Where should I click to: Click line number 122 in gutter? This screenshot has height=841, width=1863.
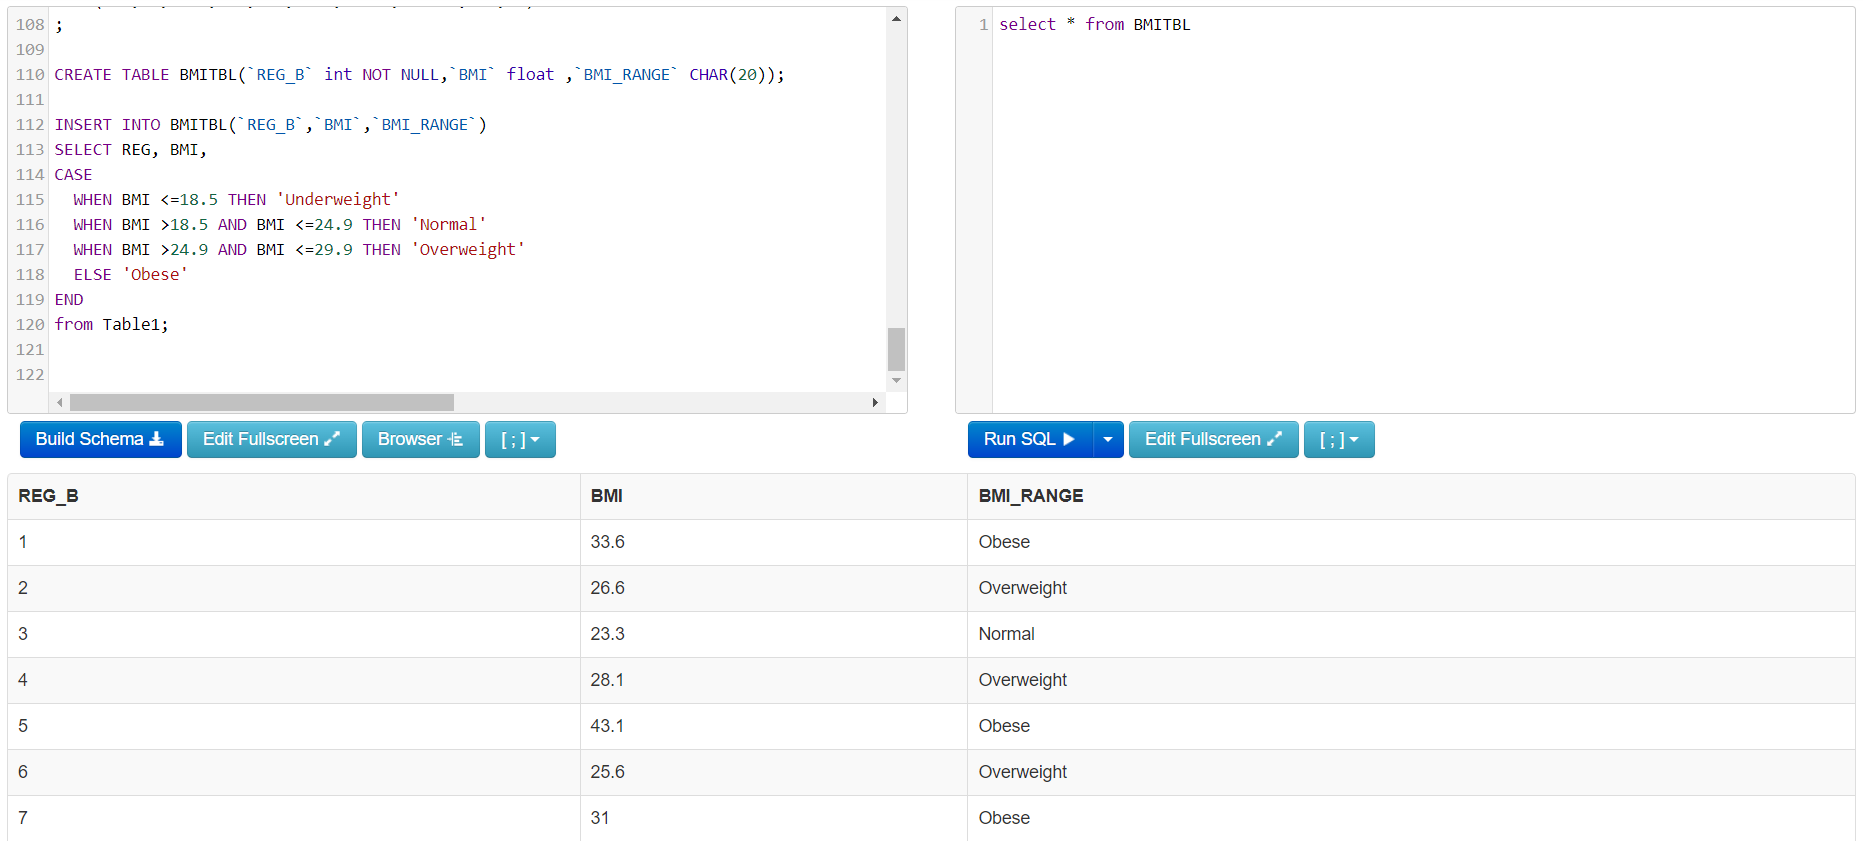coord(30,374)
